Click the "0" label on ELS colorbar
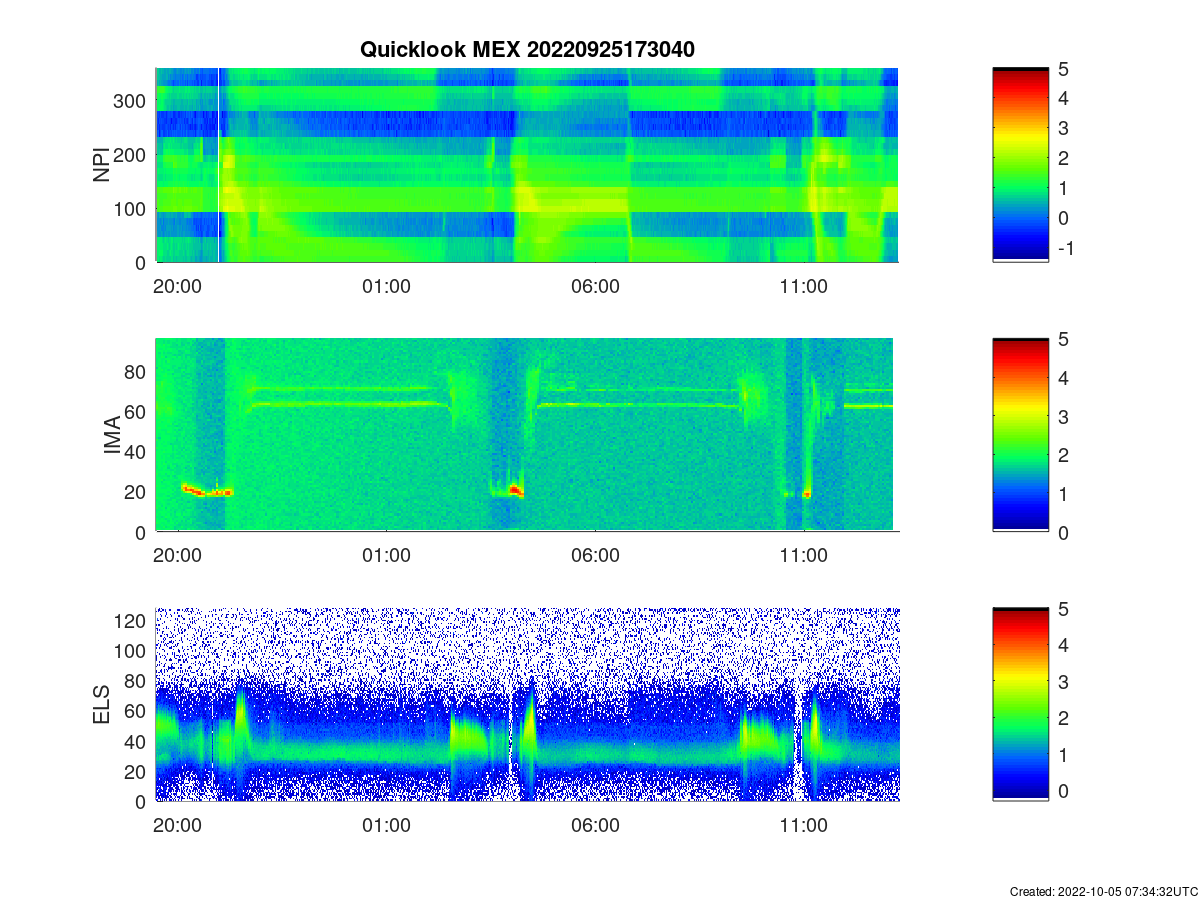 [x=1063, y=790]
